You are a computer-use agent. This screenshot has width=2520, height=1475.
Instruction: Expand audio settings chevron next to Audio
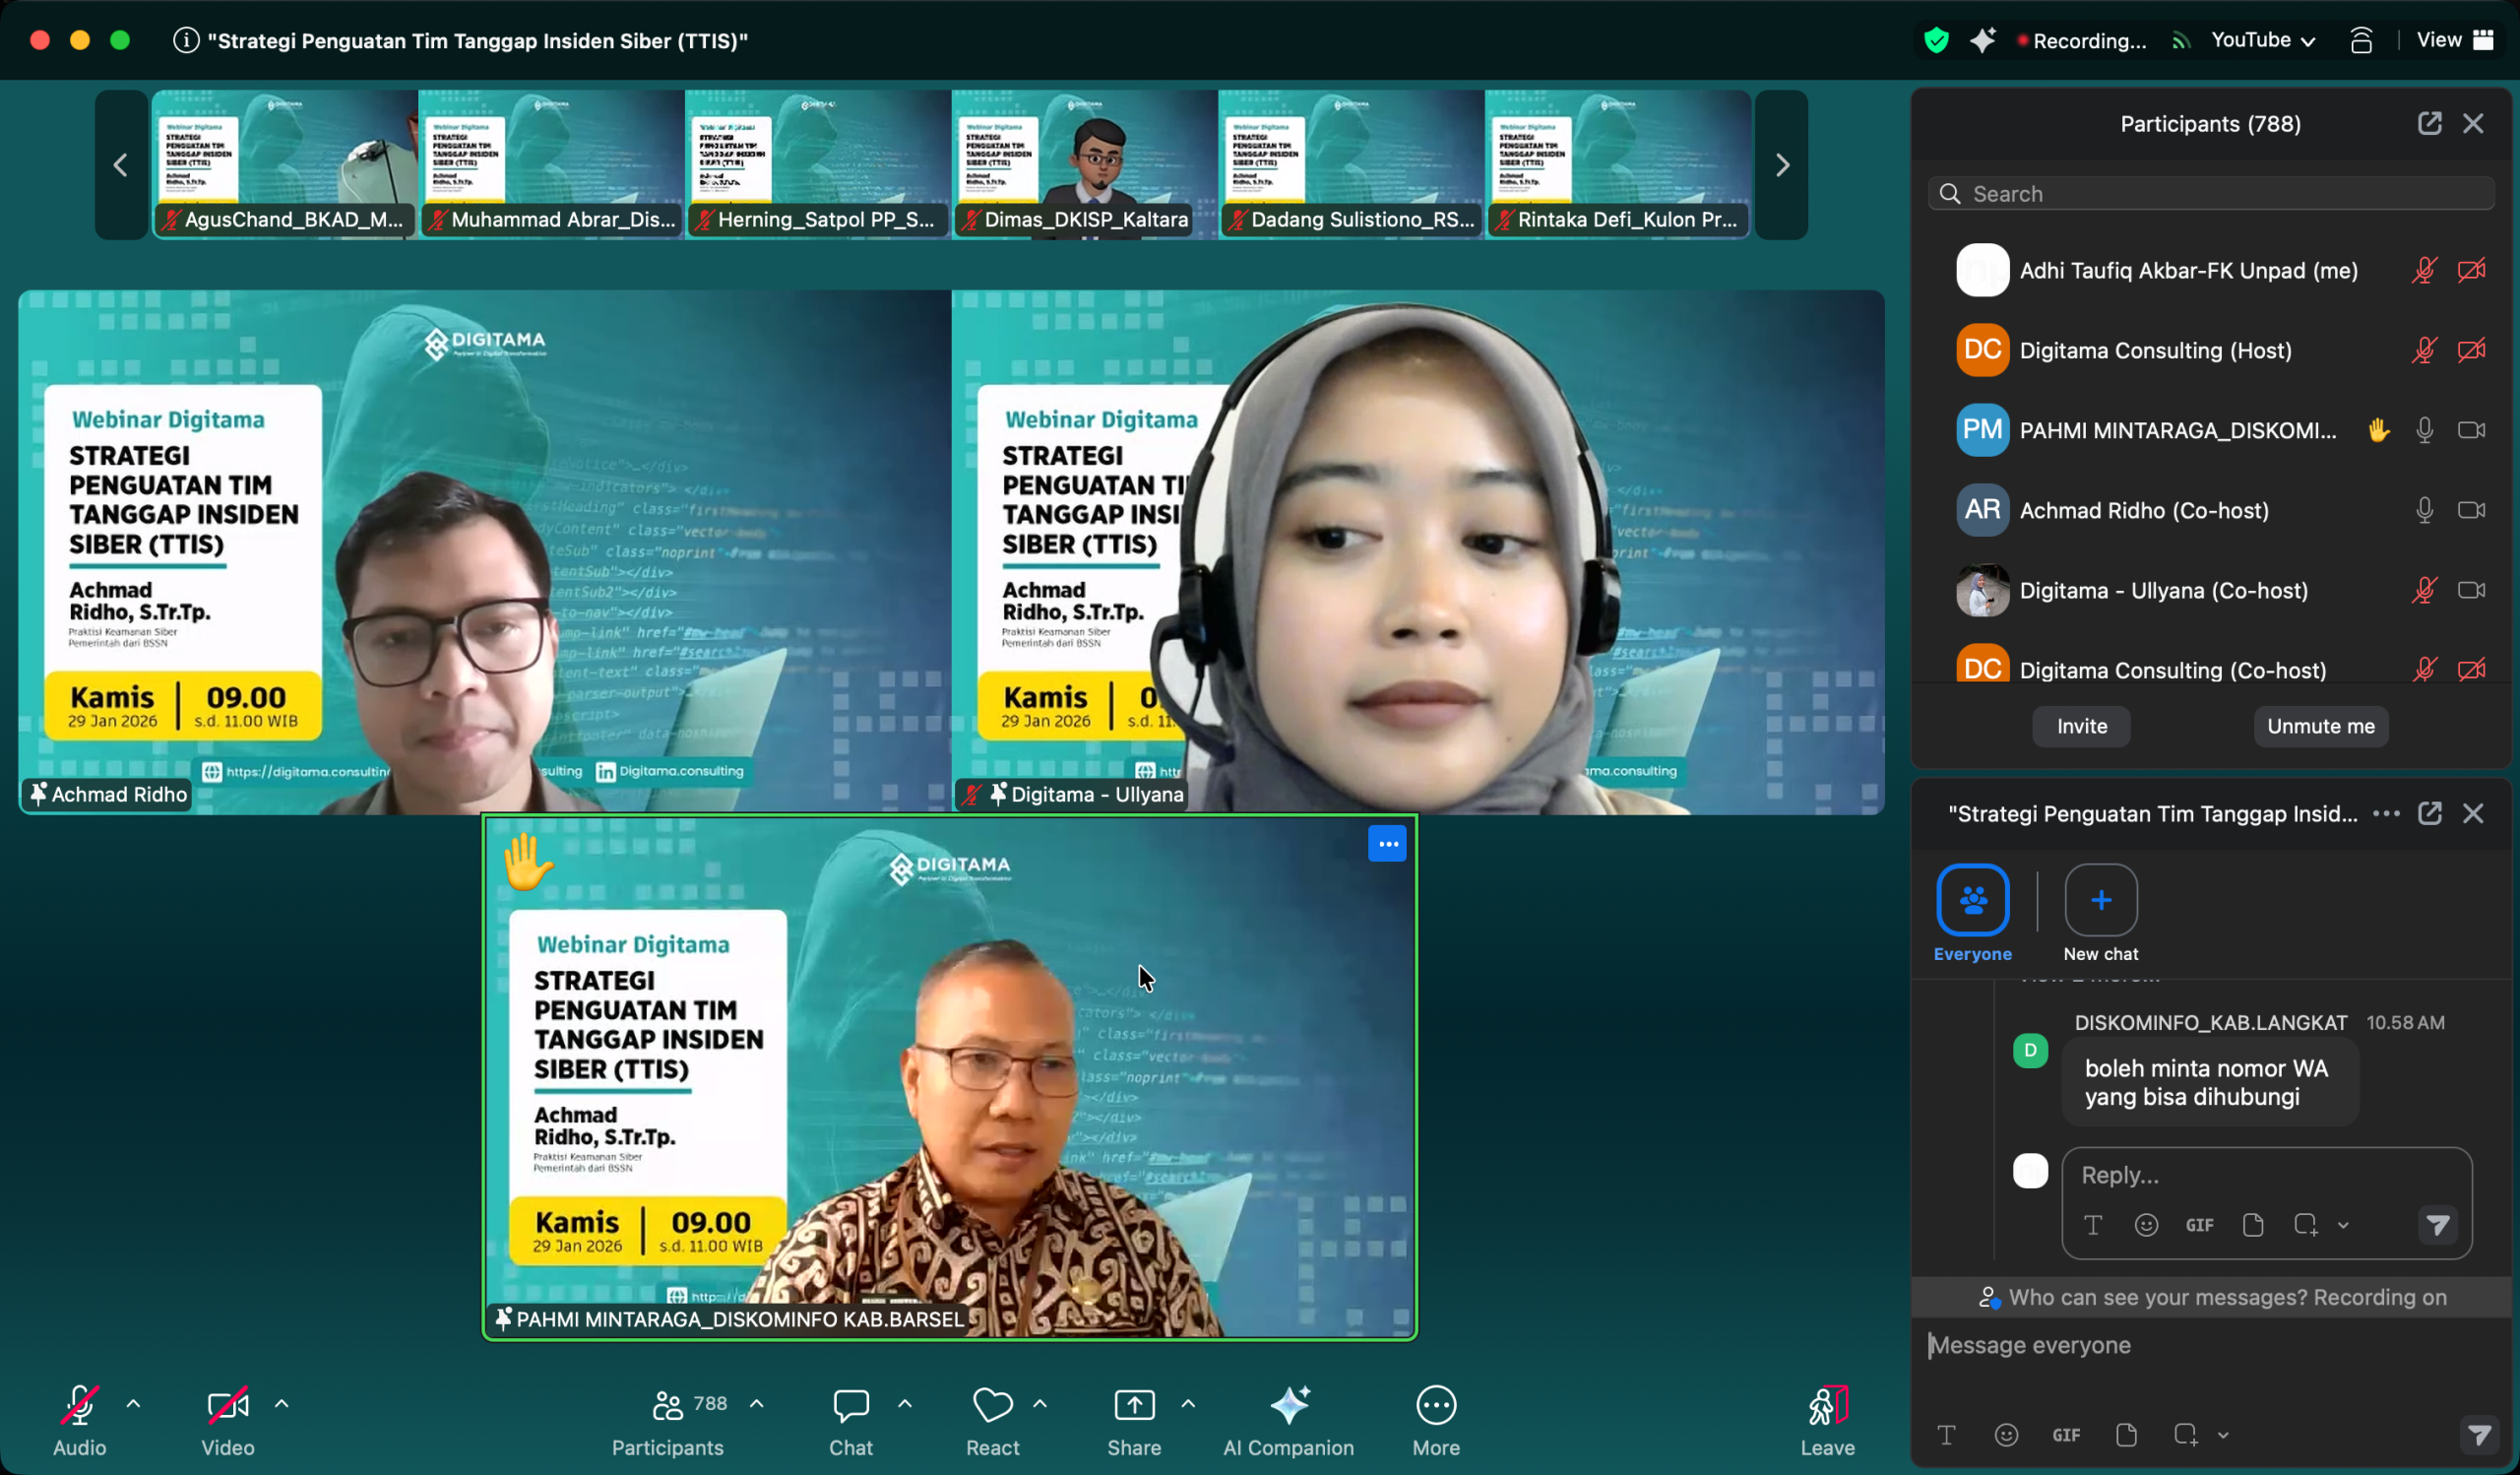point(133,1404)
